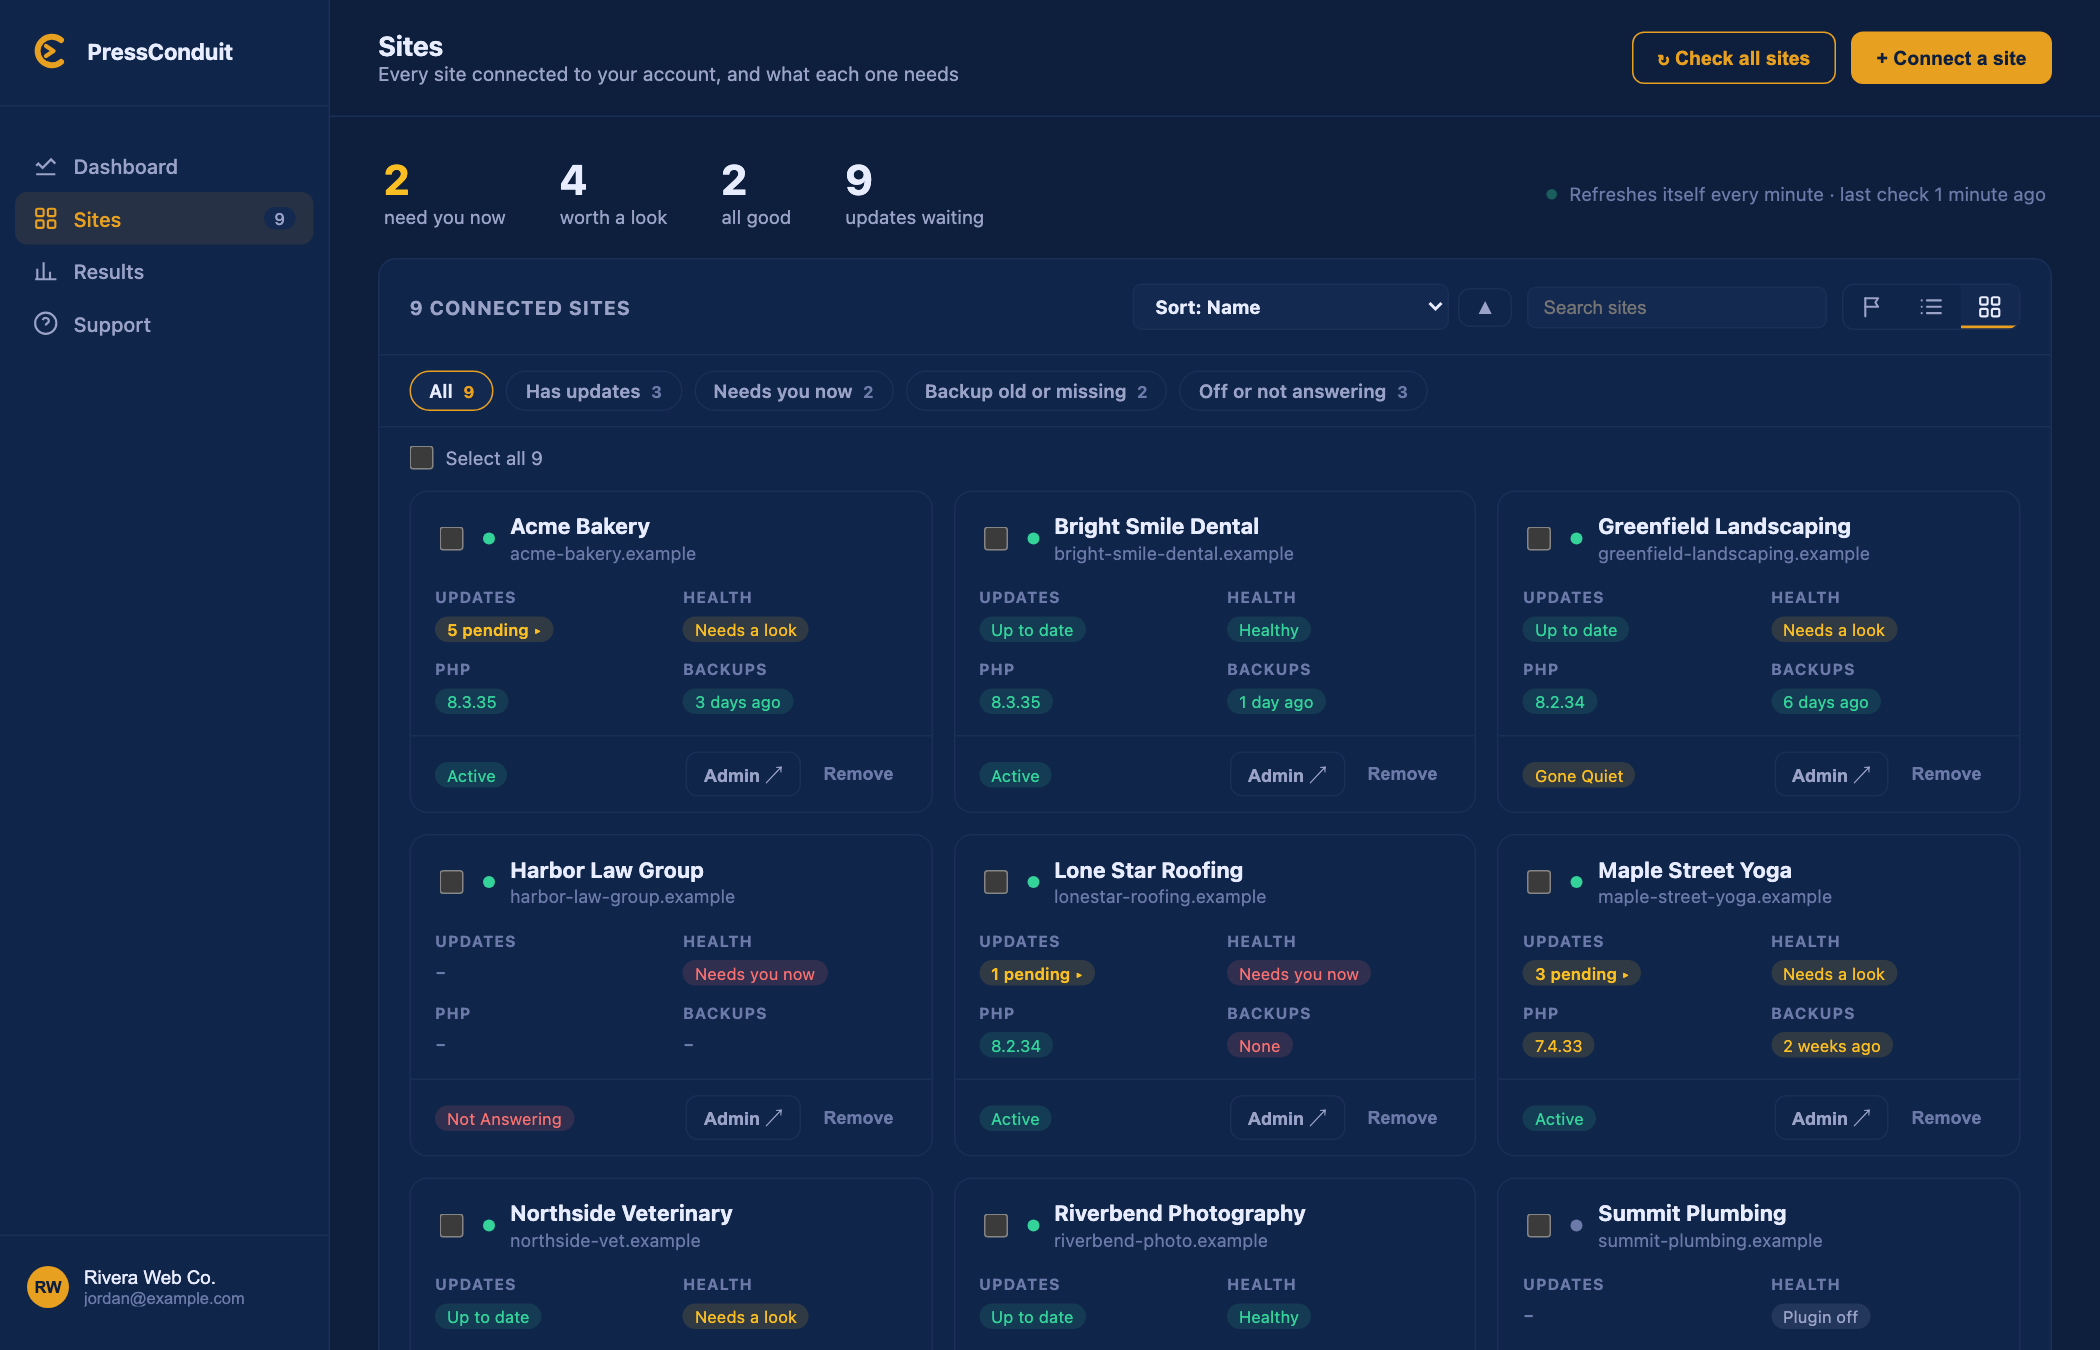Check the Acme Bakery checkbox
The image size is (2100, 1350).
click(452, 539)
